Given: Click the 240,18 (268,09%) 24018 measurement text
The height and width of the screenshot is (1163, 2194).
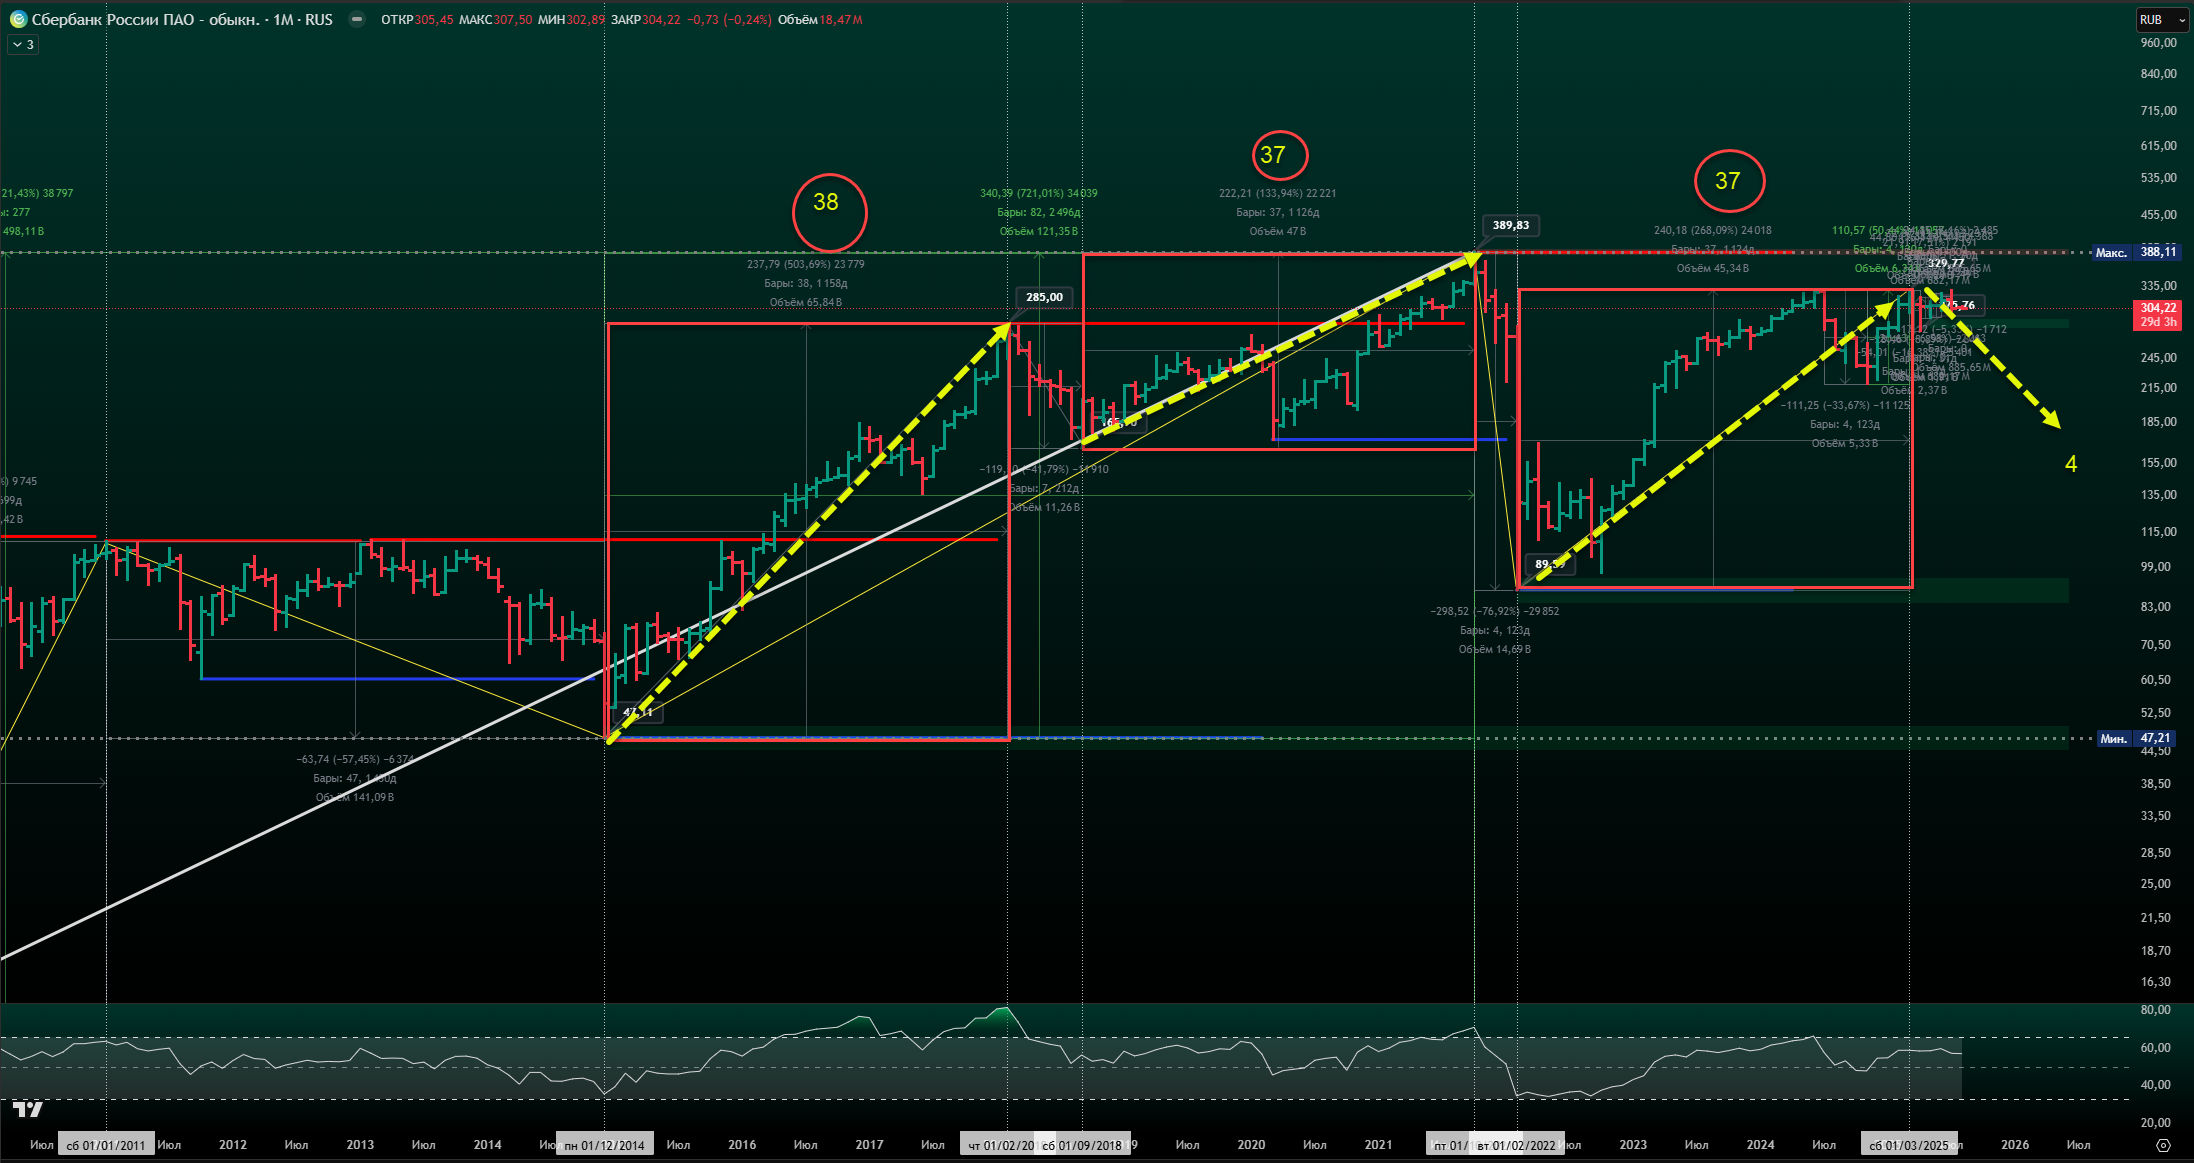Looking at the screenshot, I should (x=1713, y=231).
